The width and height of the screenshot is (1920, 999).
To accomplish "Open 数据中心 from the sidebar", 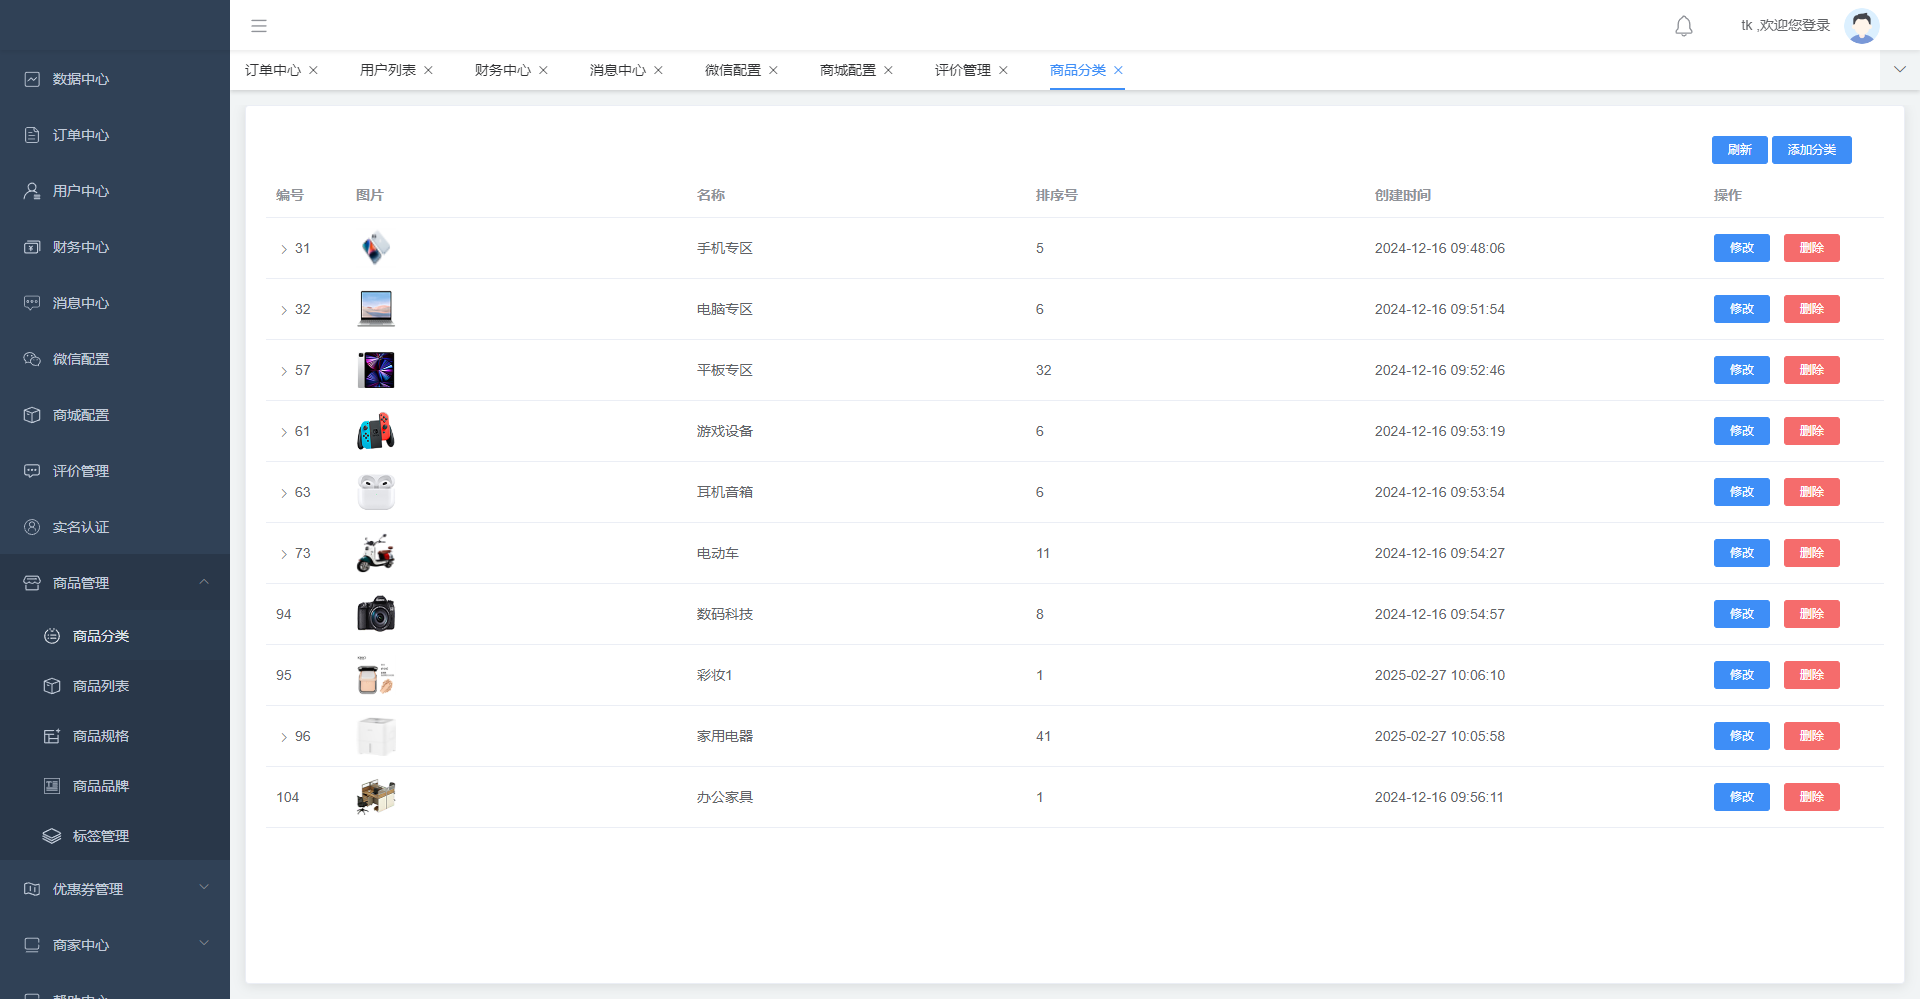I will (x=31, y=79).
